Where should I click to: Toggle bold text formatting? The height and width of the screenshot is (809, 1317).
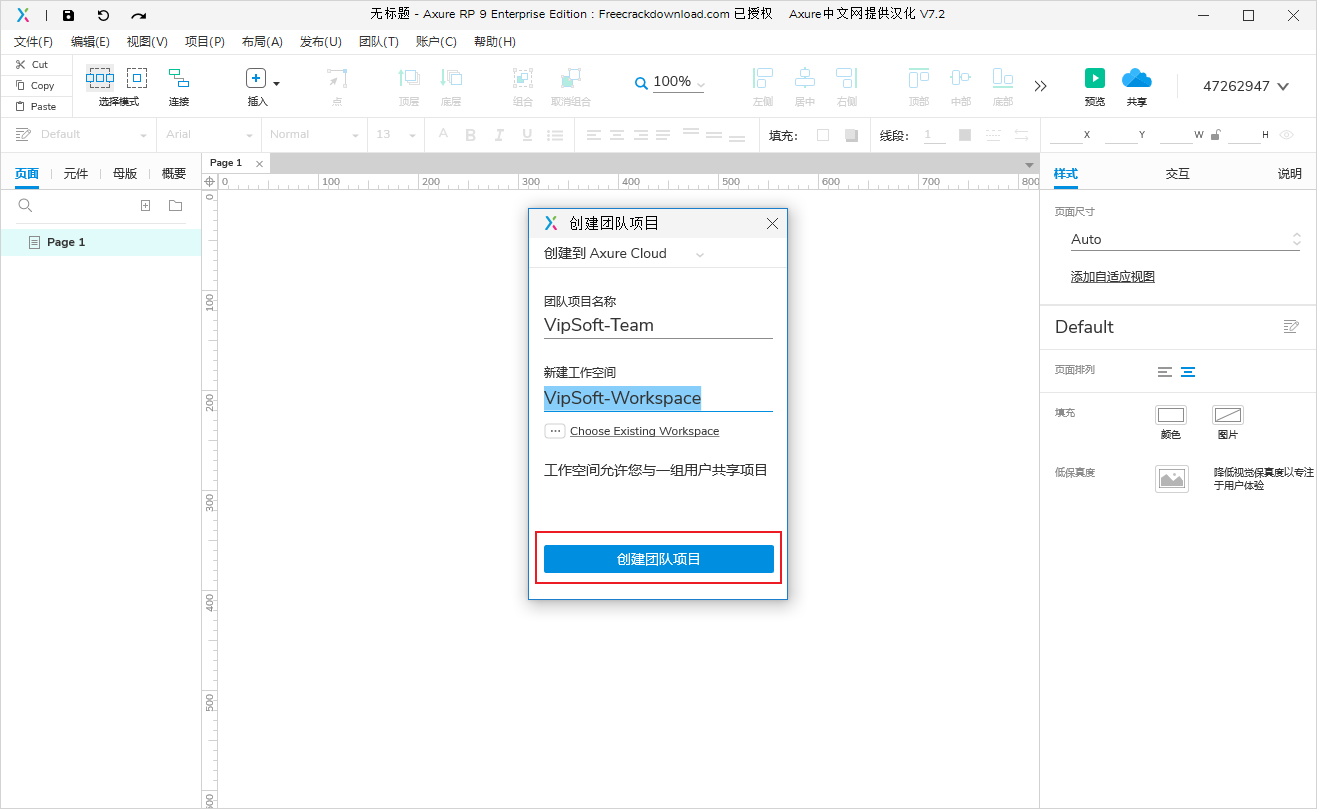point(470,135)
